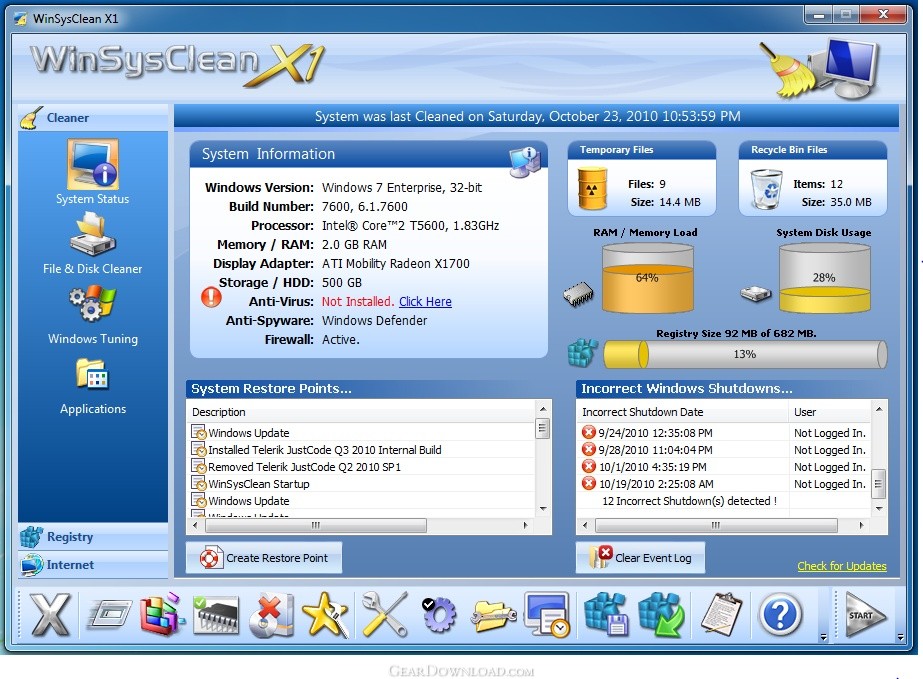Click the Check for Updates link

(x=841, y=566)
